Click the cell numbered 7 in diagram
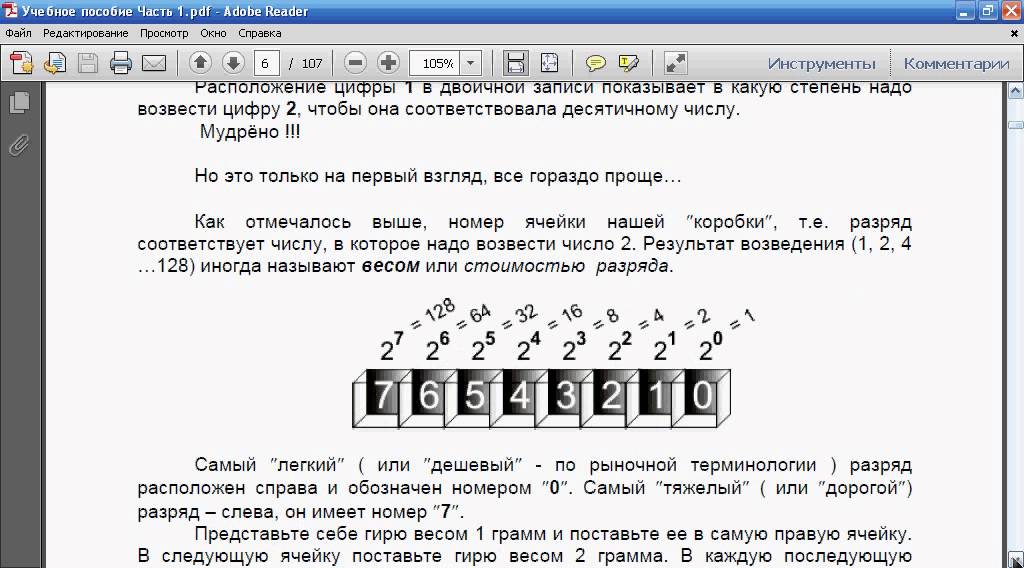The width and height of the screenshot is (1024, 568). pyautogui.click(x=382, y=394)
